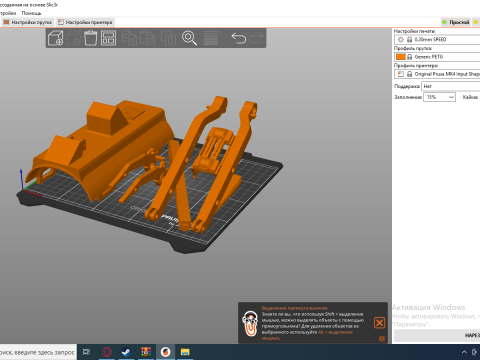Open Task View in taskbar
The image size is (480, 360).
(86, 352)
